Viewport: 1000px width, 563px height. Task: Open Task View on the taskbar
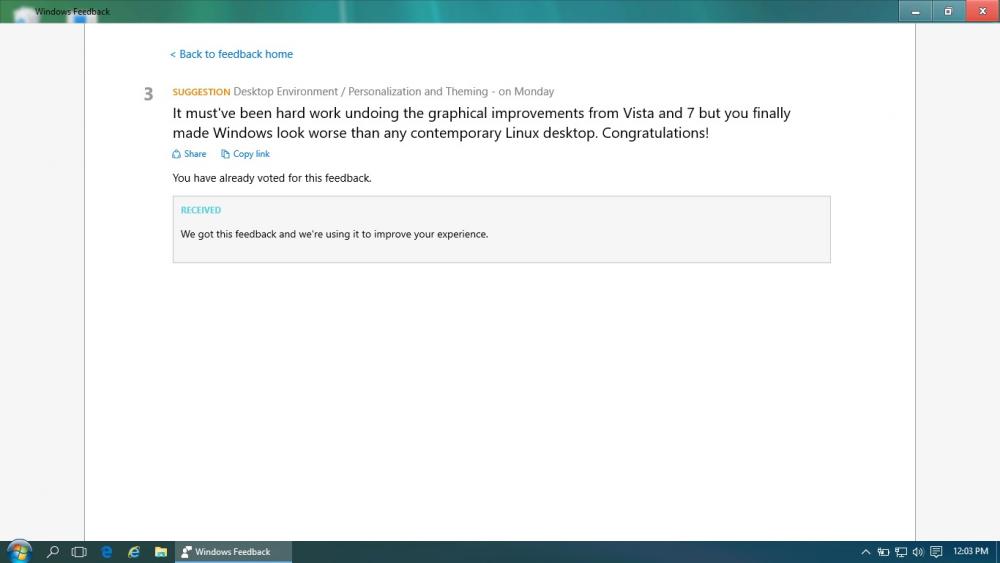tap(79, 552)
